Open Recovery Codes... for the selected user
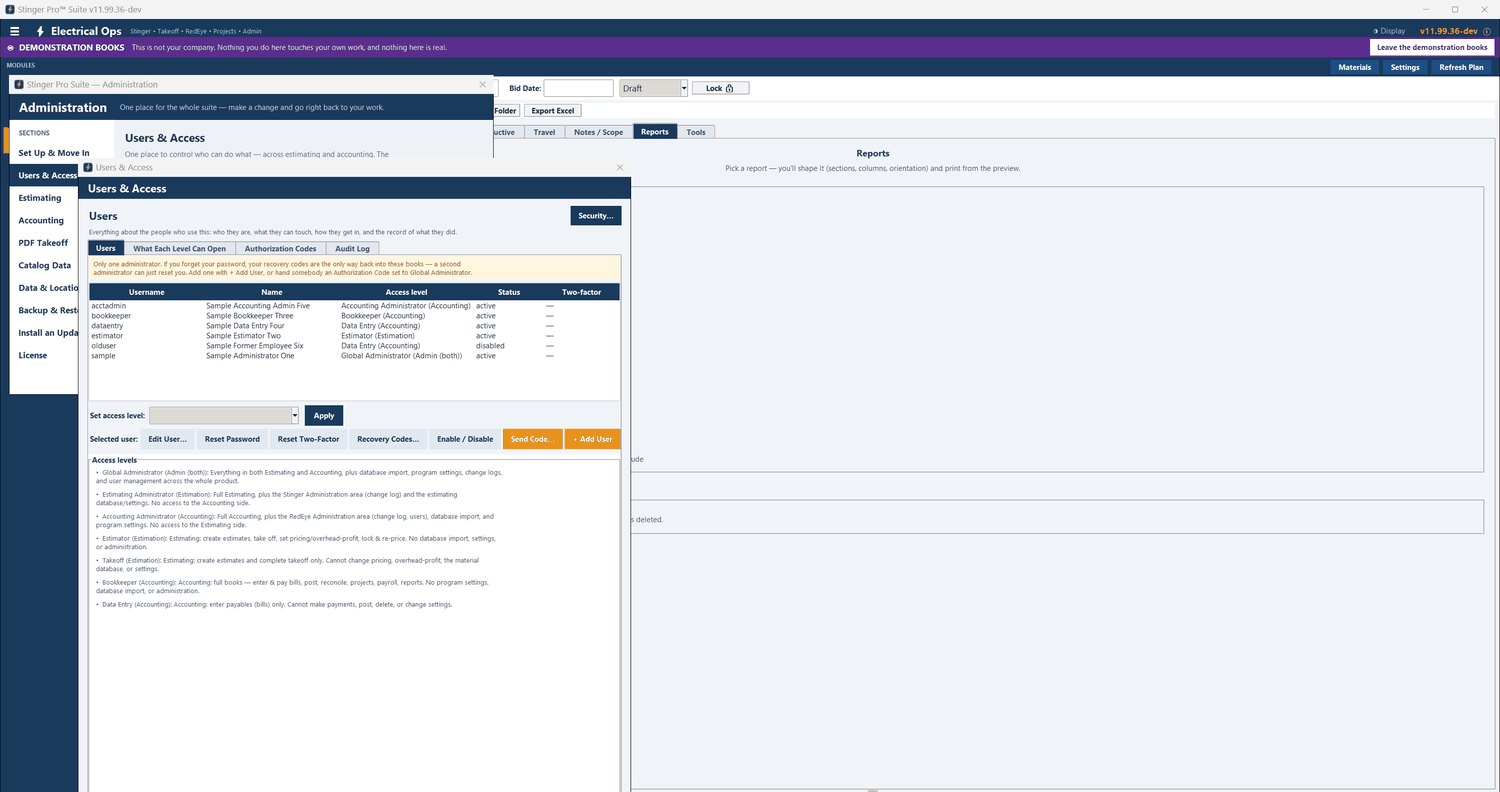The height and width of the screenshot is (792, 1500). tap(388, 439)
